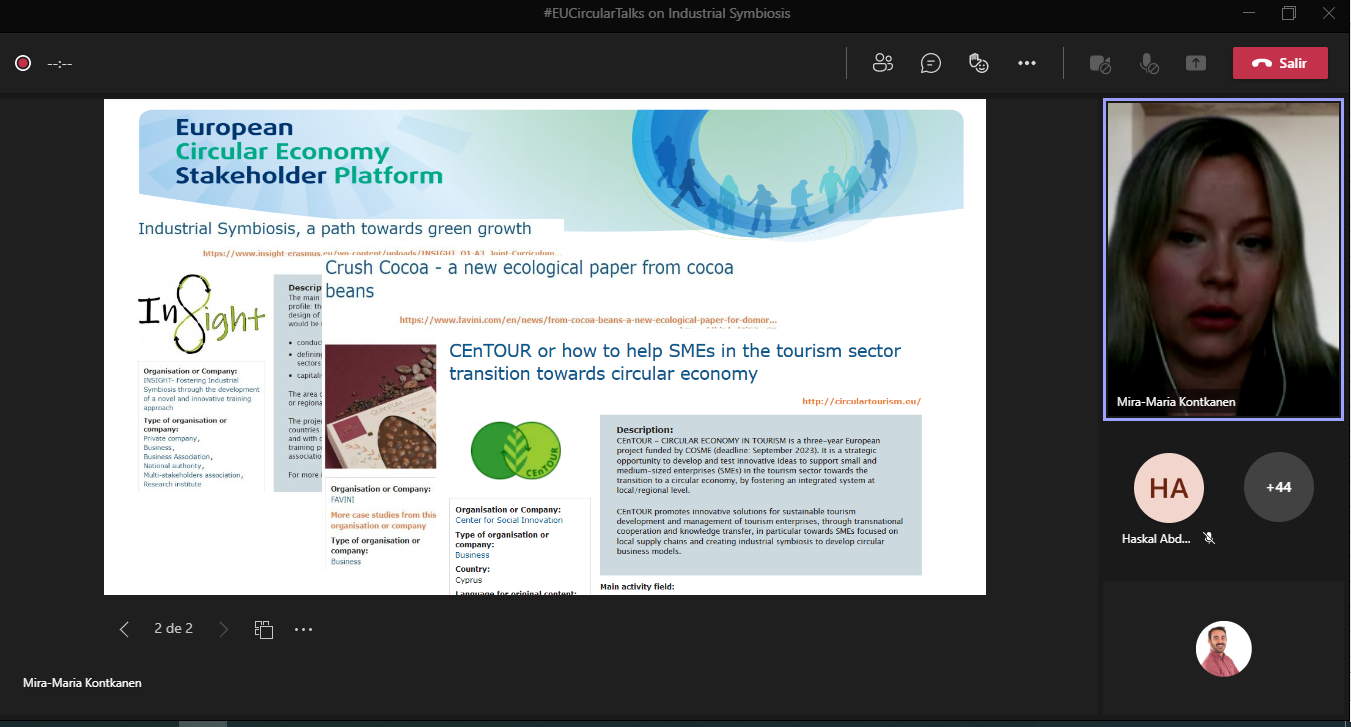Show the +44 additional participants
This screenshot has width=1351, height=727.
tap(1278, 487)
